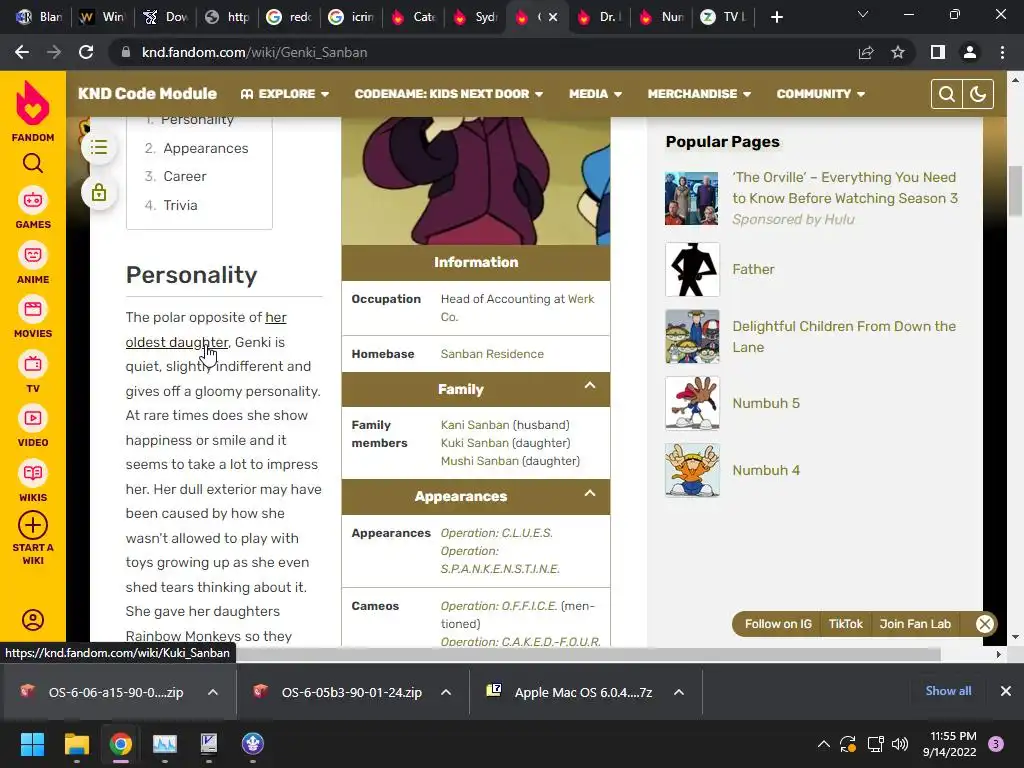Share this page via address bar icon
The image size is (1024, 768).
[866, 52]
